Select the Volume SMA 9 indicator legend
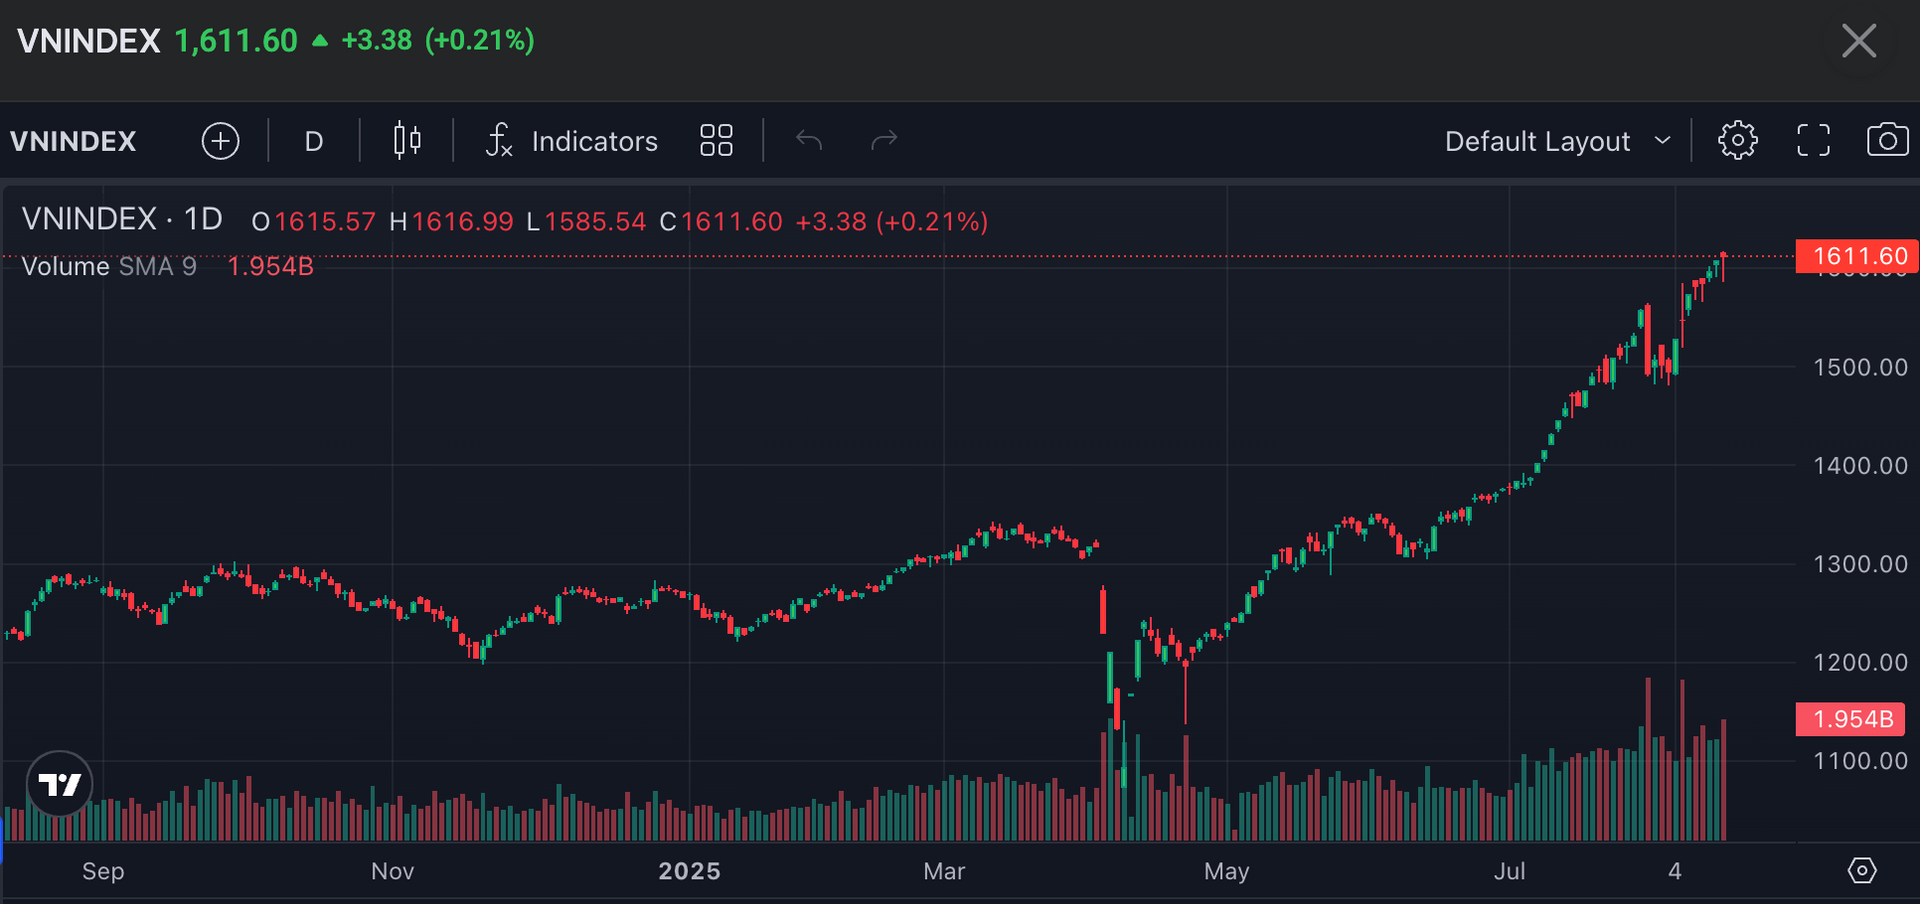Image resolution: width=1920 pixels, height=904 pixels. click(x=109, y=266)
